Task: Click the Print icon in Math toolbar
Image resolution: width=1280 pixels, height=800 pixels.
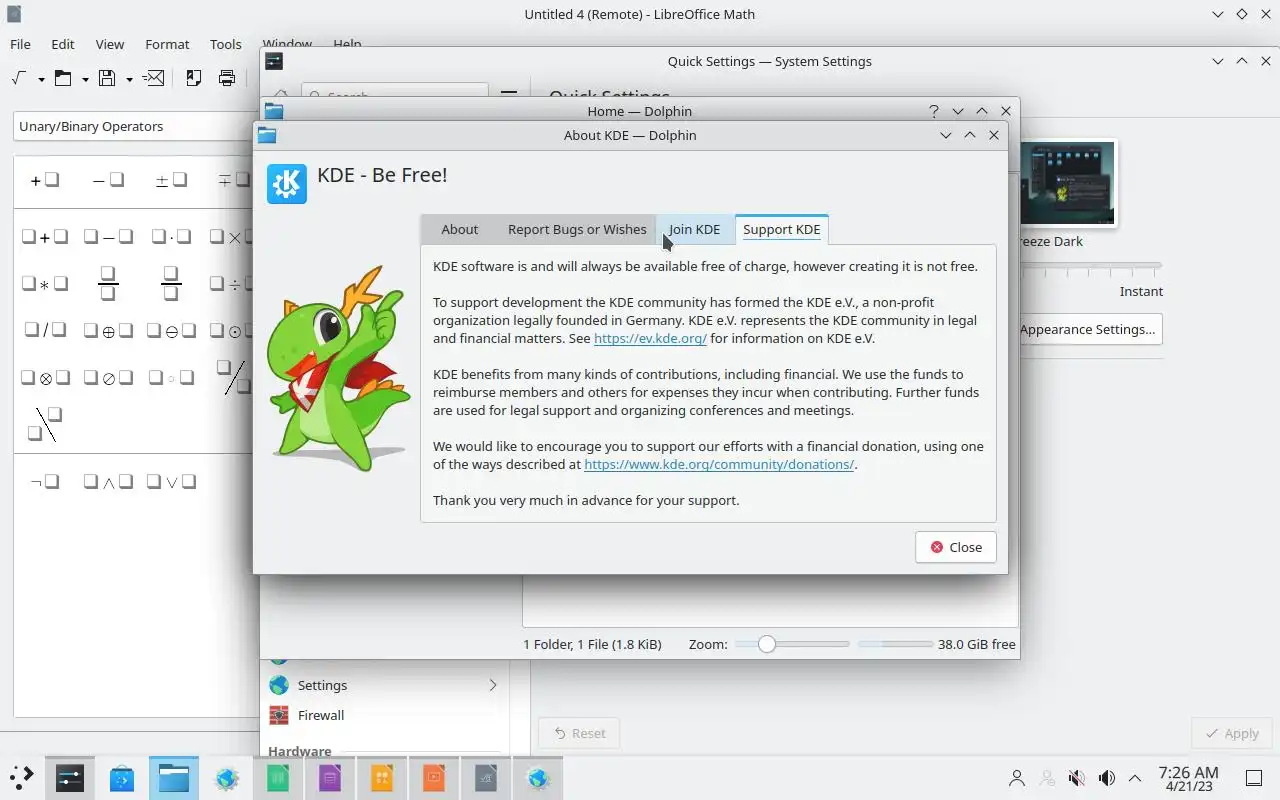Action: coord(227,78)
